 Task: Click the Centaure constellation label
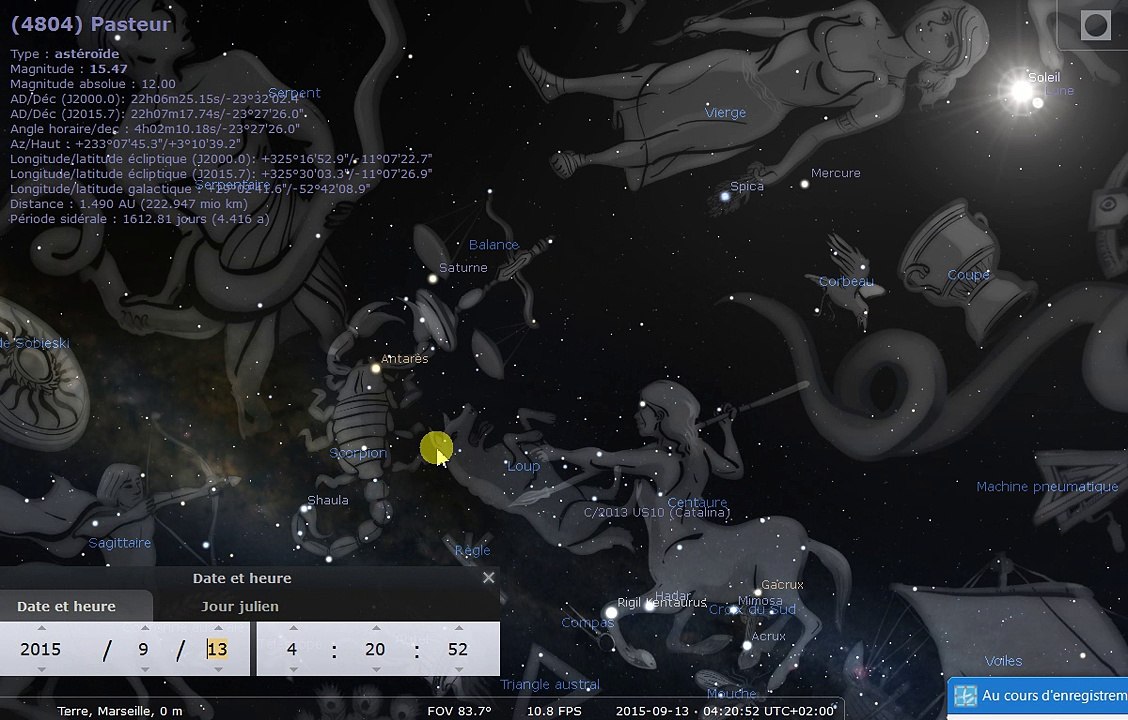click(697, 502)
